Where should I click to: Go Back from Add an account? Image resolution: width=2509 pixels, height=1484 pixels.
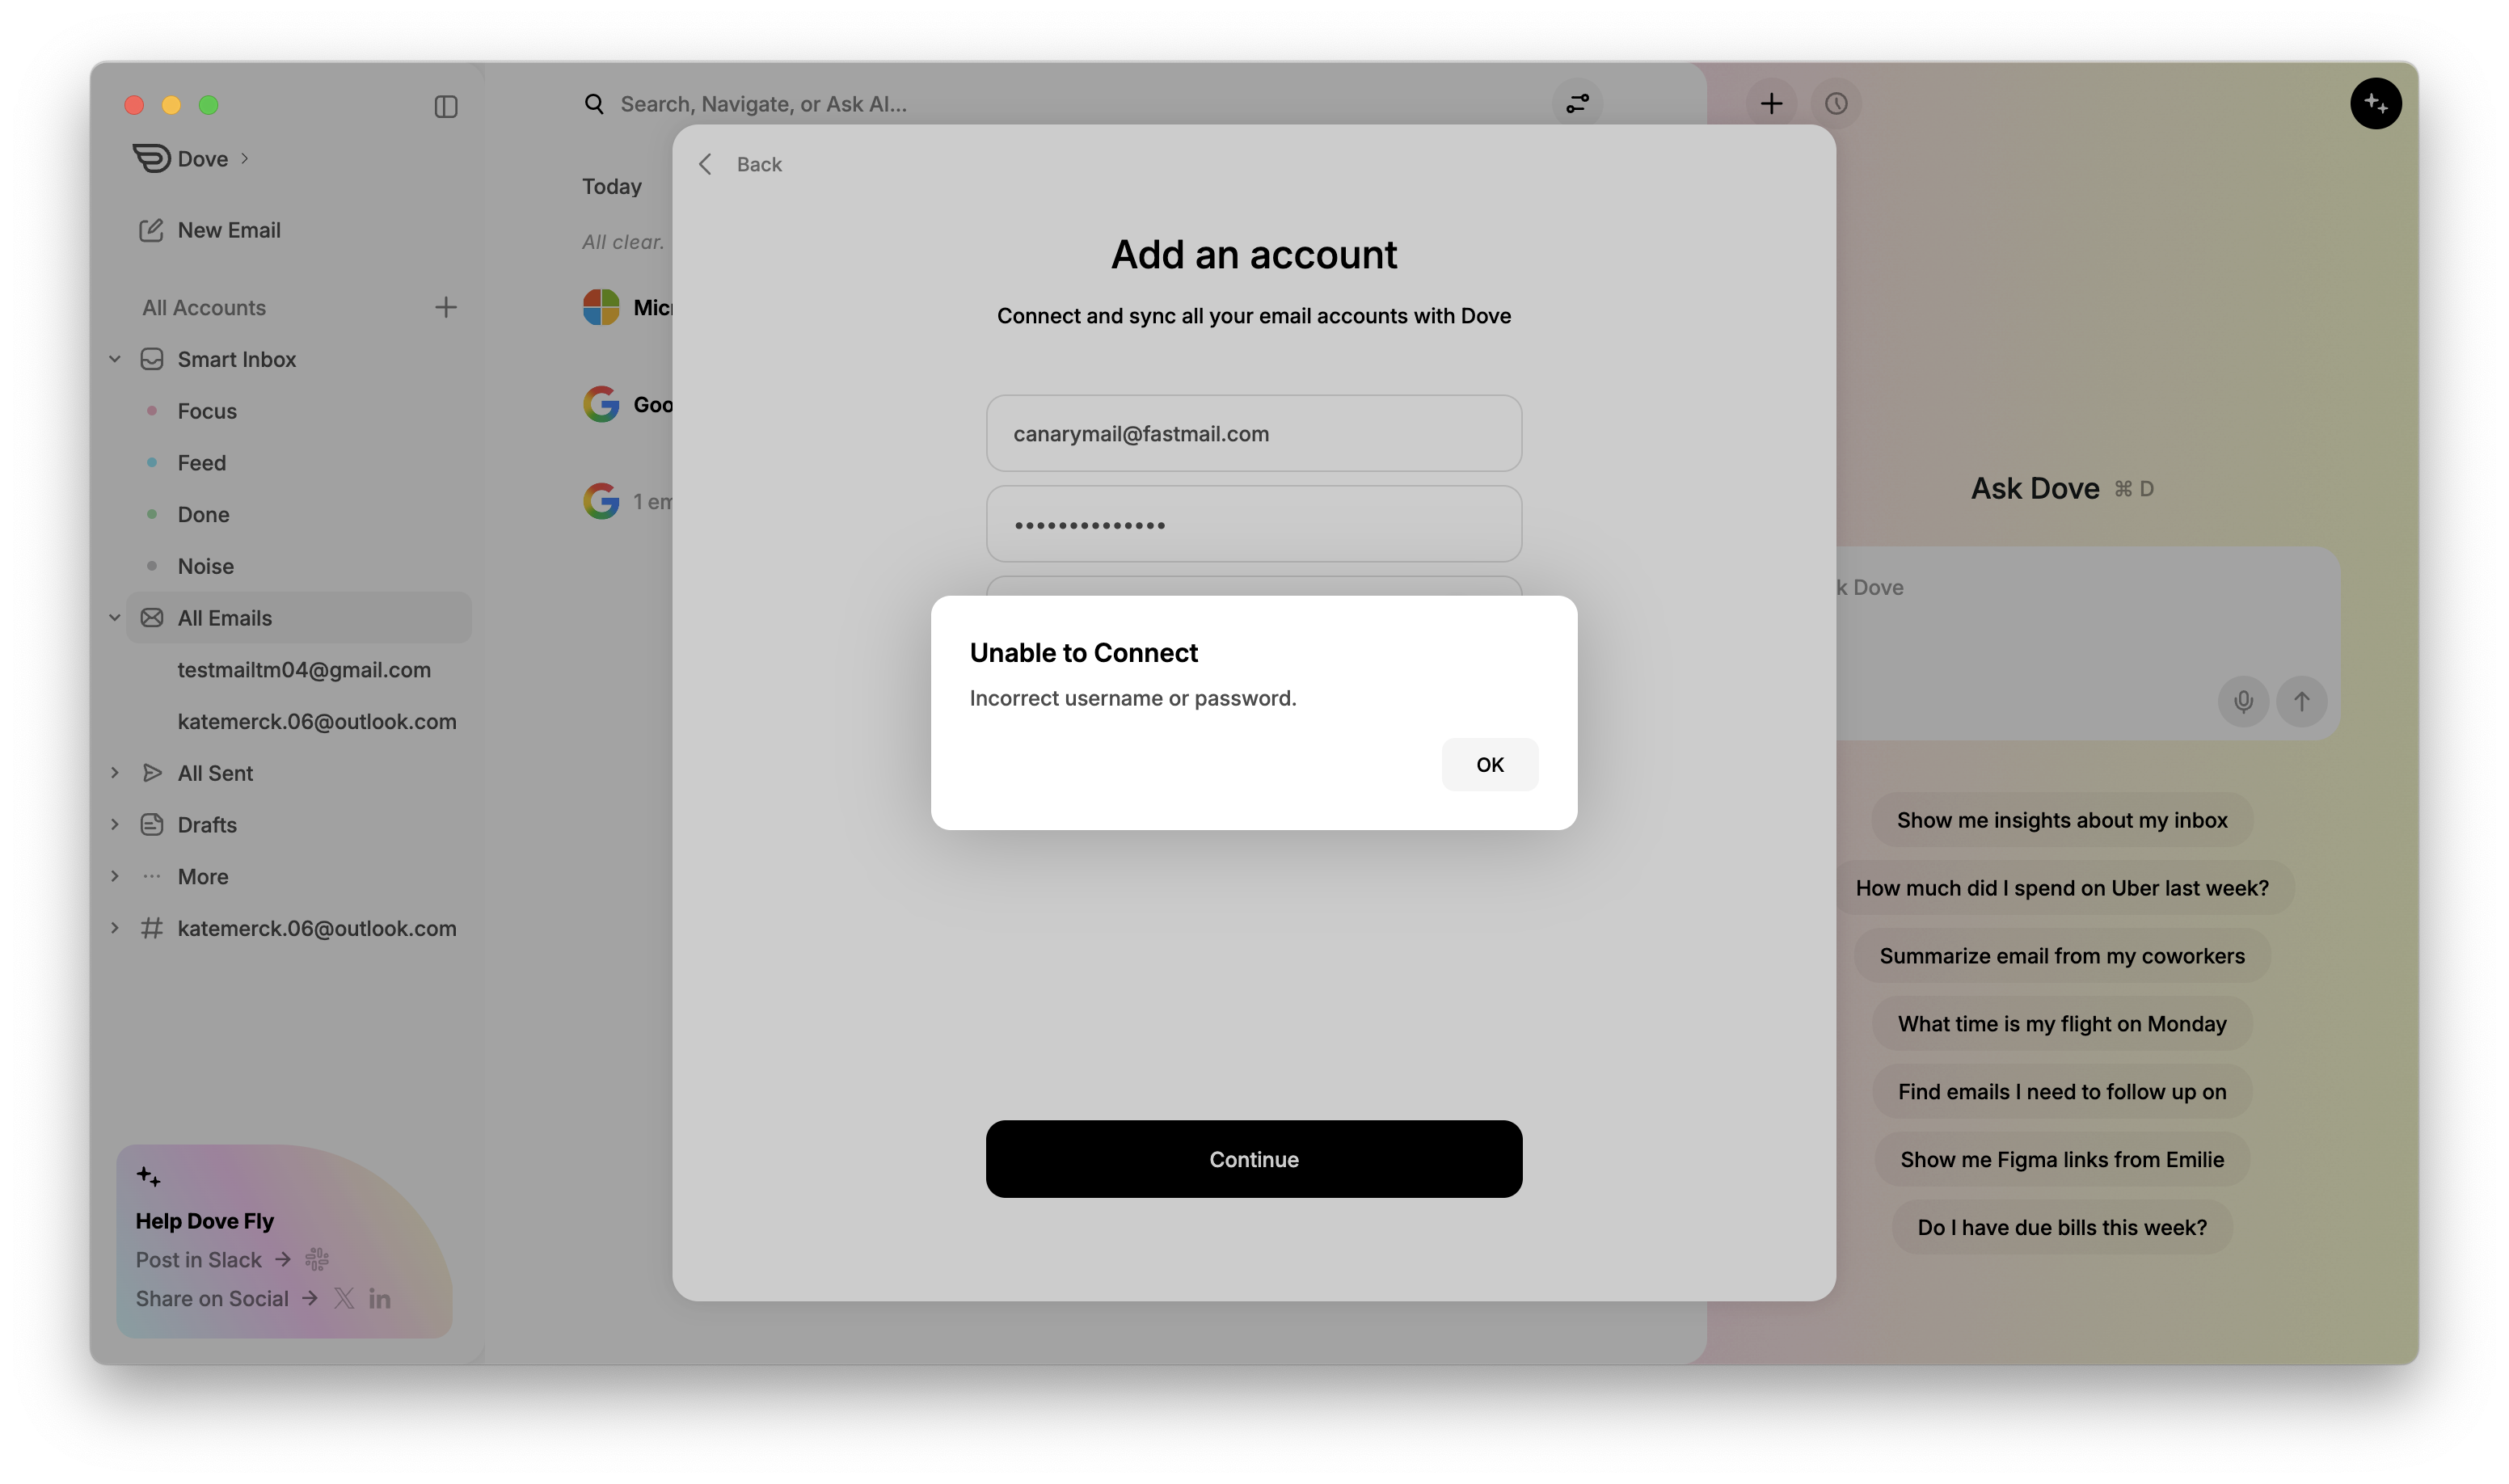740,165
